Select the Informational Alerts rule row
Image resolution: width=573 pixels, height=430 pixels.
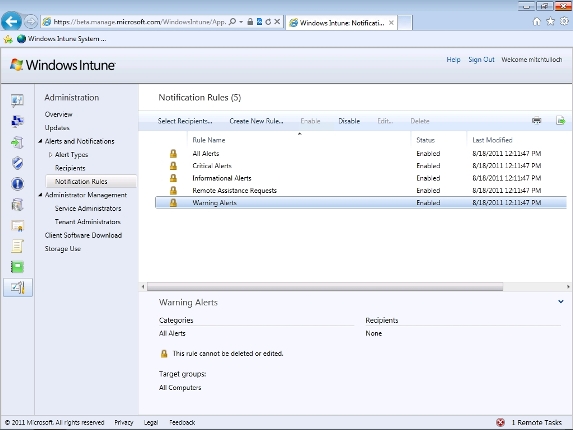[x=361, y=178]
